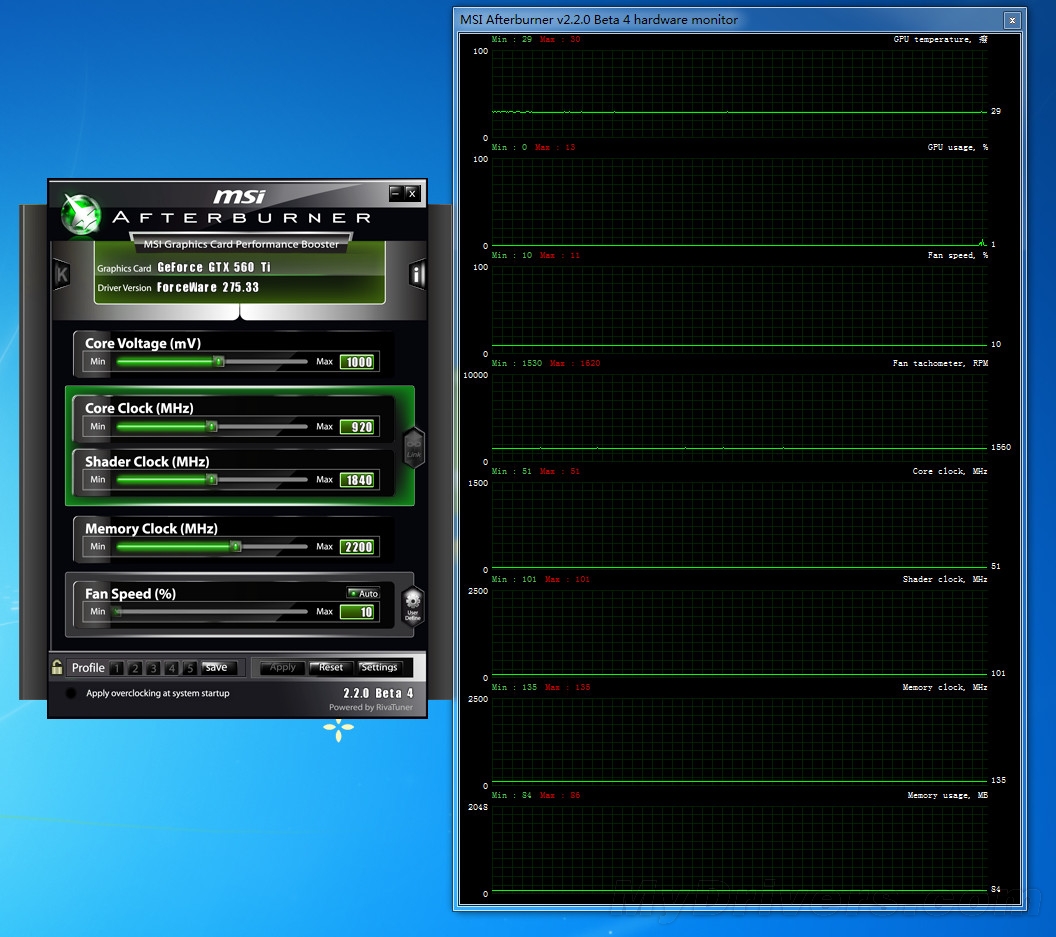This screenshot has height=937, width=1056.
Task: Minimize the Afterburner skin window
Action: pyautogui.click(x=396, y=193)
